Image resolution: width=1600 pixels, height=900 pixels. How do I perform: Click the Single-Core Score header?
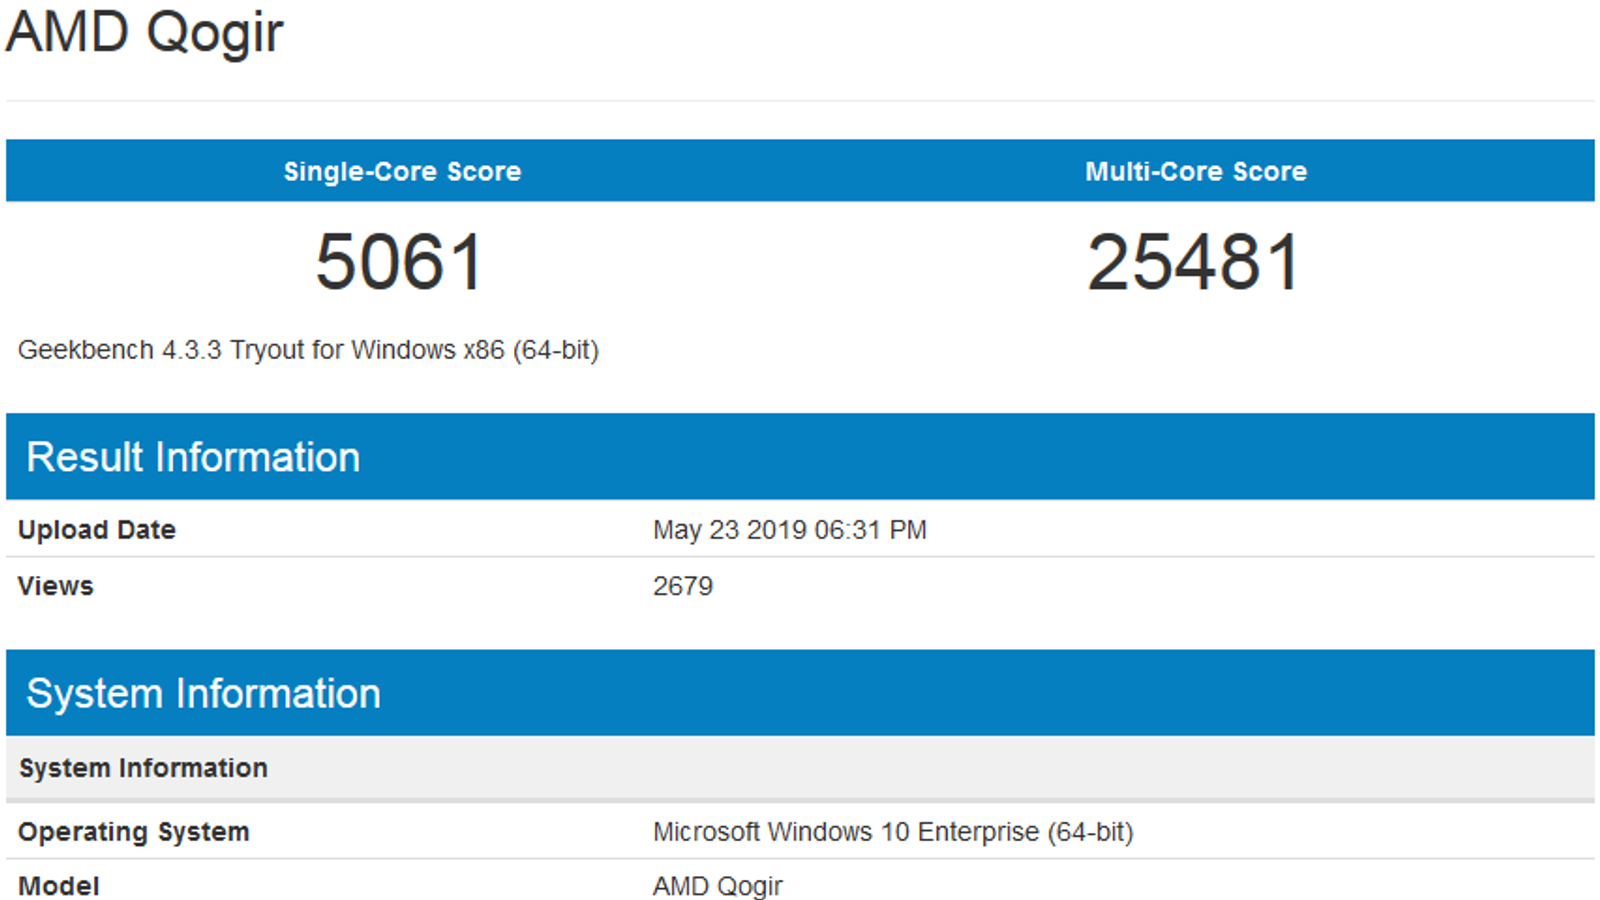[402, 171]
